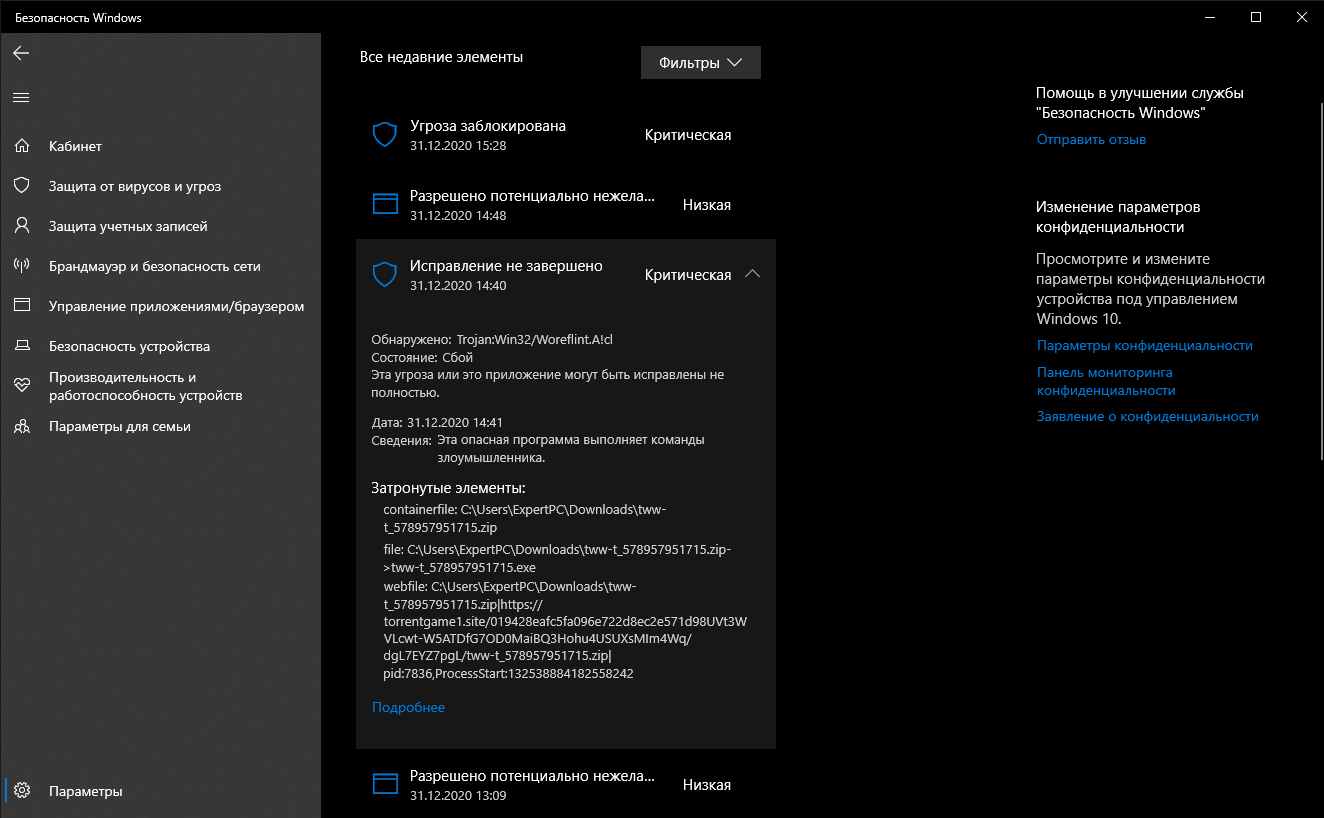Collapse the Исправление не завершено entry chevron
Image resolution: width=1324 pixels, height=818 pixels.
click(753, 274)
